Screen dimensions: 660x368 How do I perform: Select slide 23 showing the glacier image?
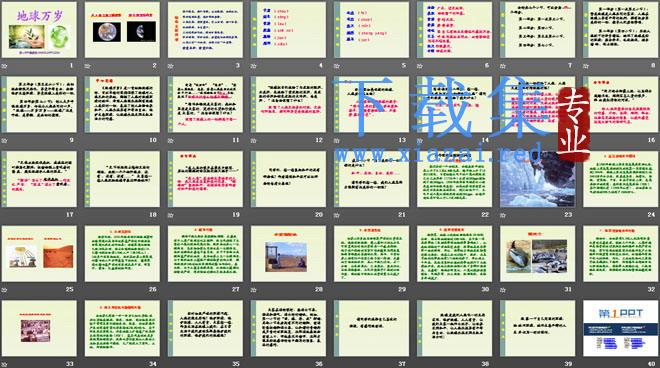click(538, 179)
